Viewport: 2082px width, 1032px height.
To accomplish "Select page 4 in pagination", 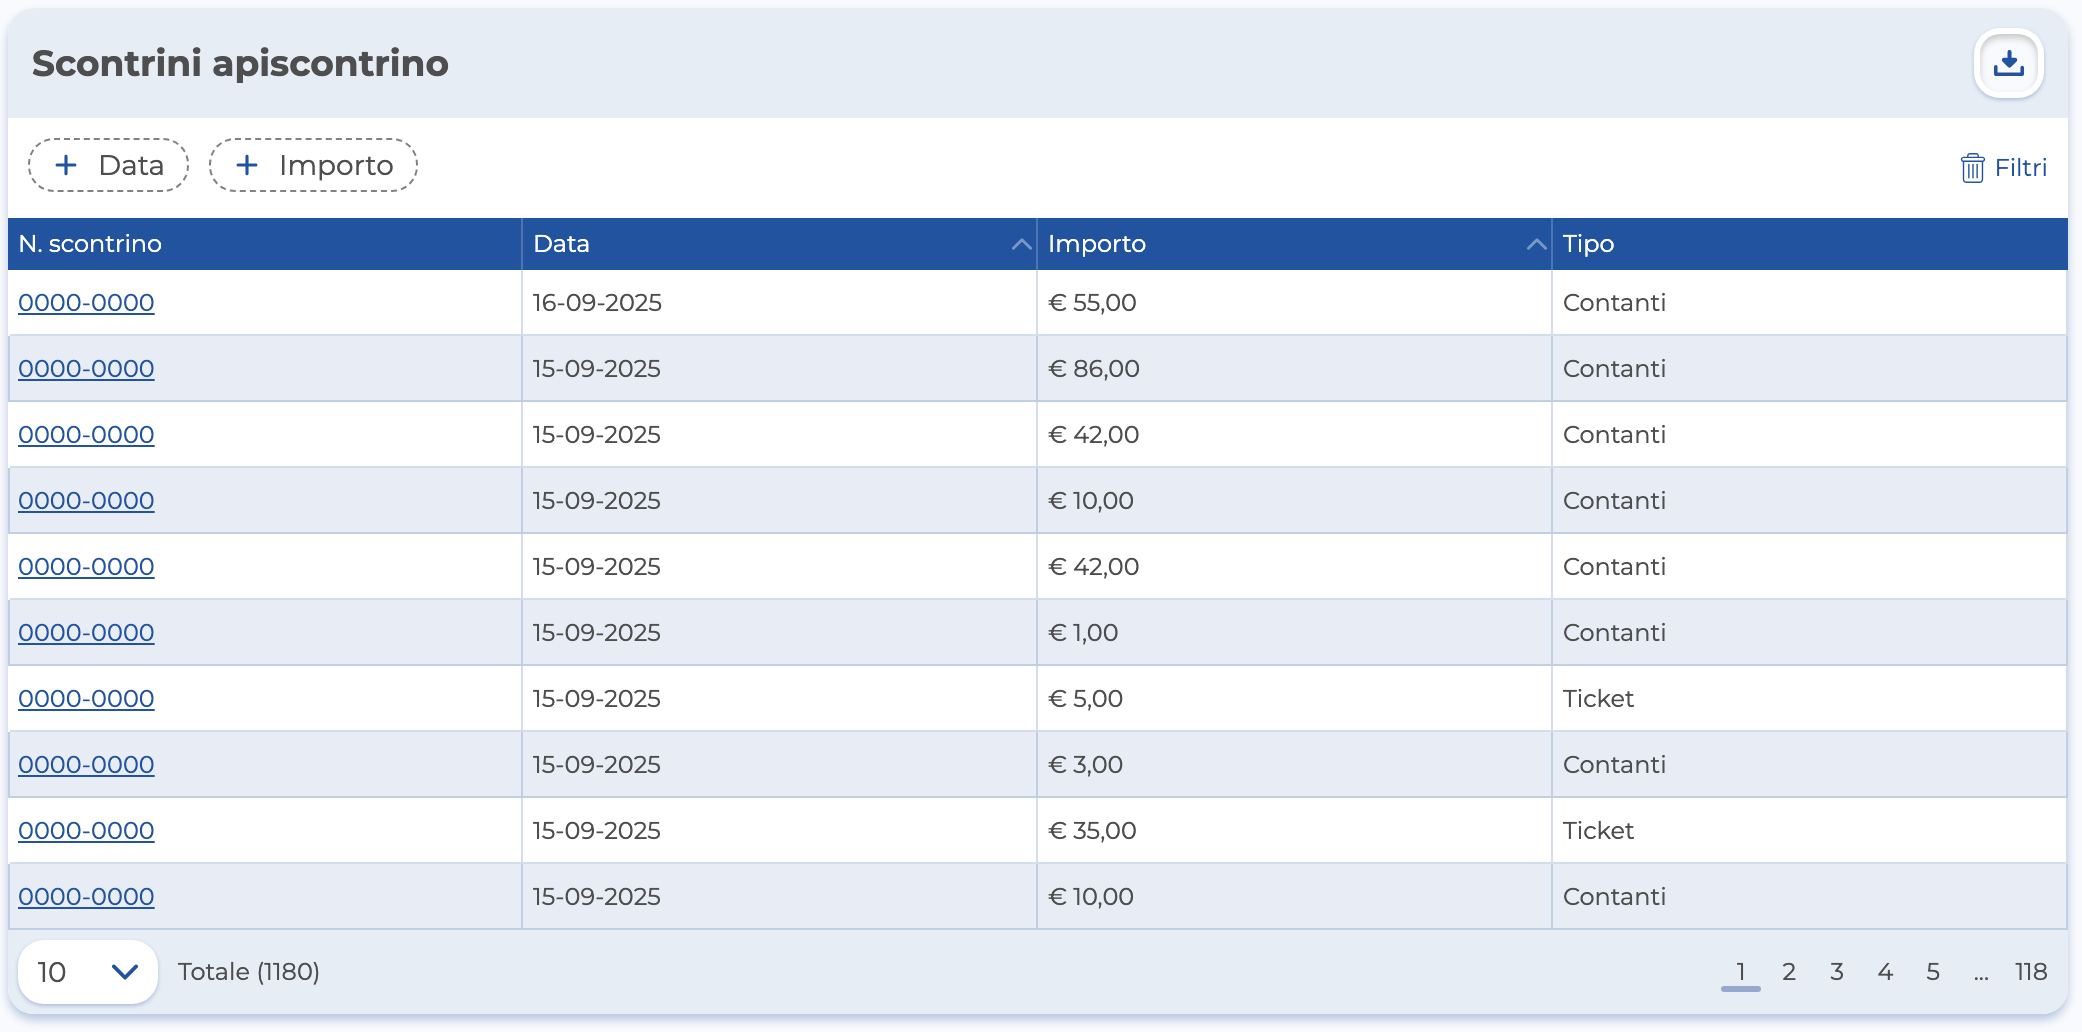I will (x=1885, y=971).
